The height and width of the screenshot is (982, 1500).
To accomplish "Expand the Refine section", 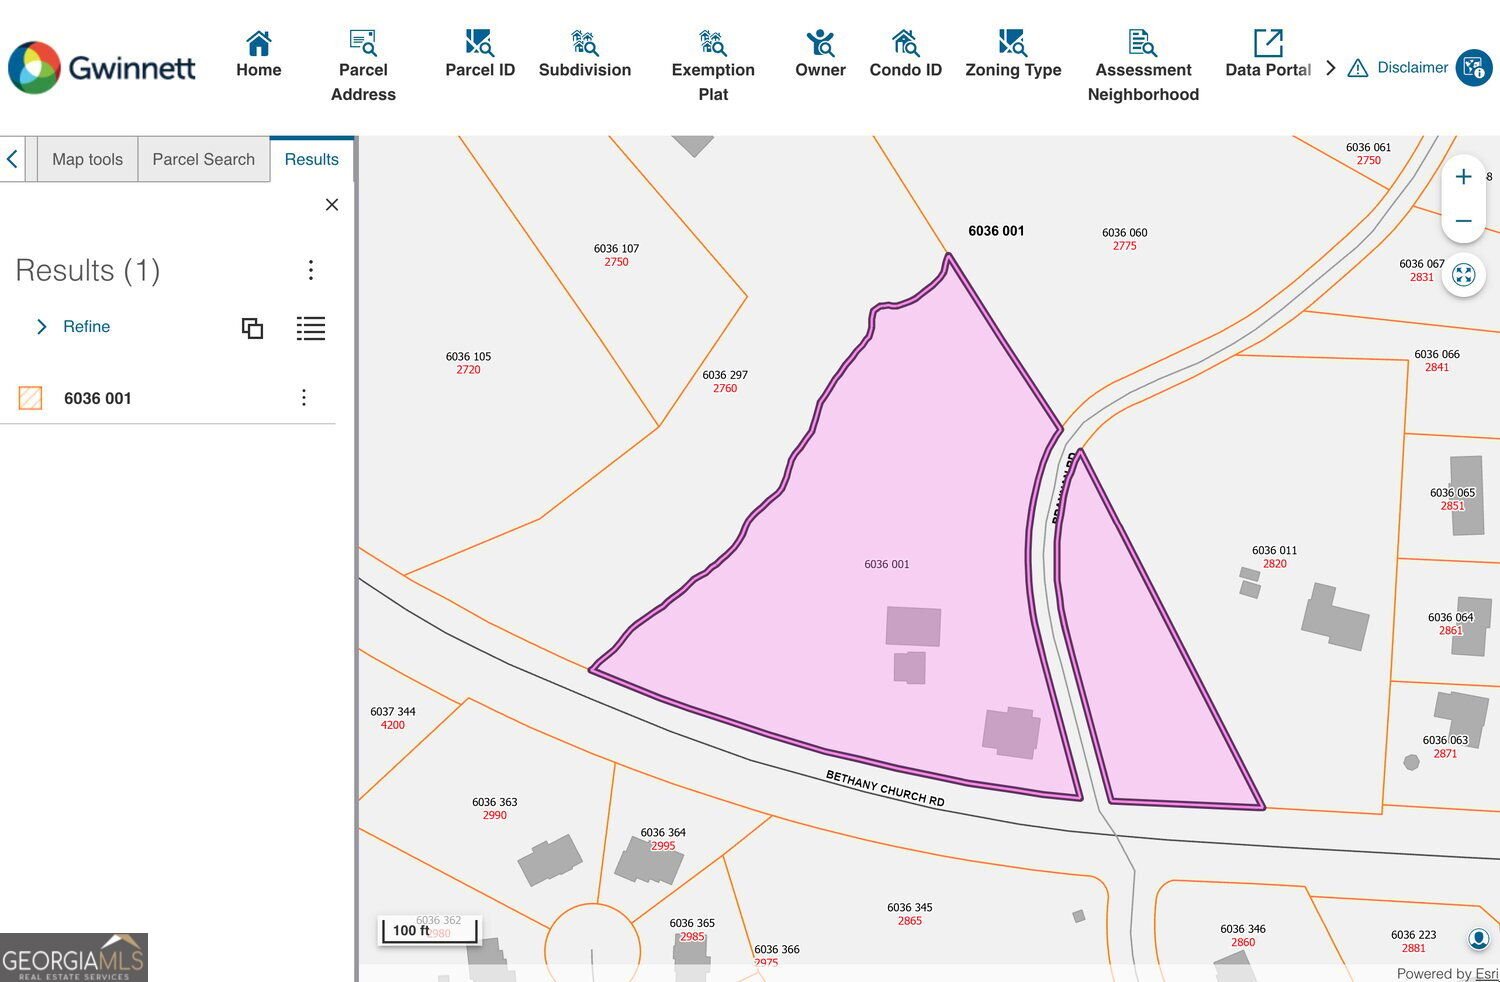I will click(73, 327).
